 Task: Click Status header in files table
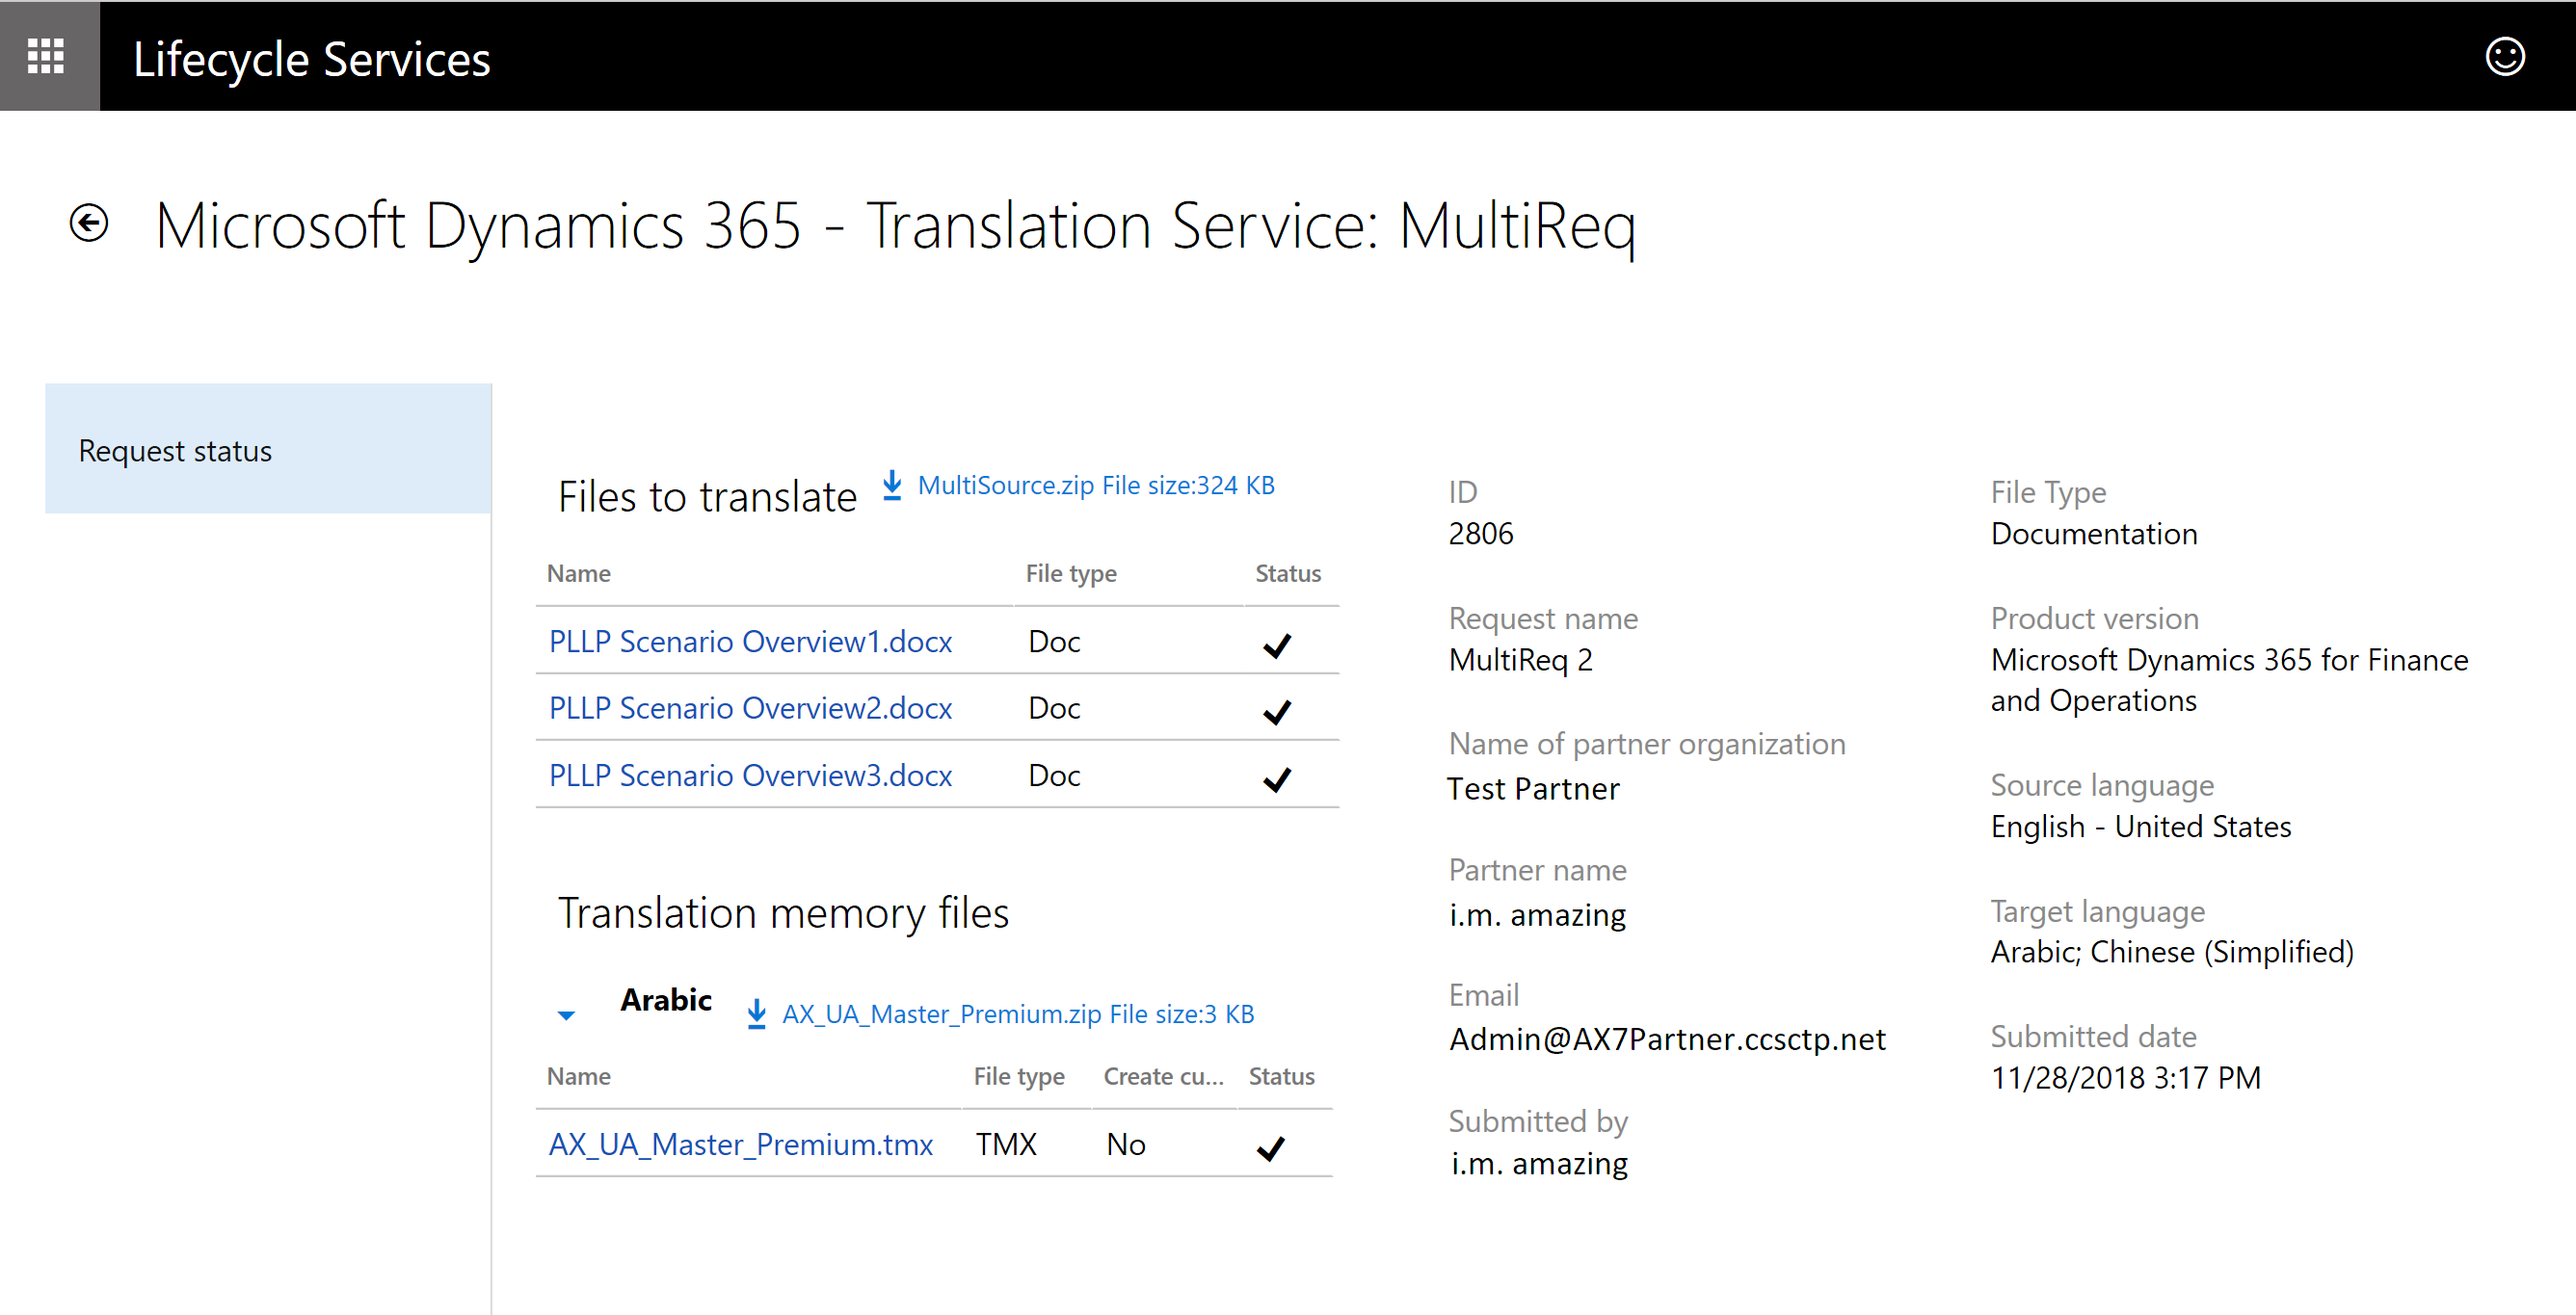click(x=1288, y=573)
